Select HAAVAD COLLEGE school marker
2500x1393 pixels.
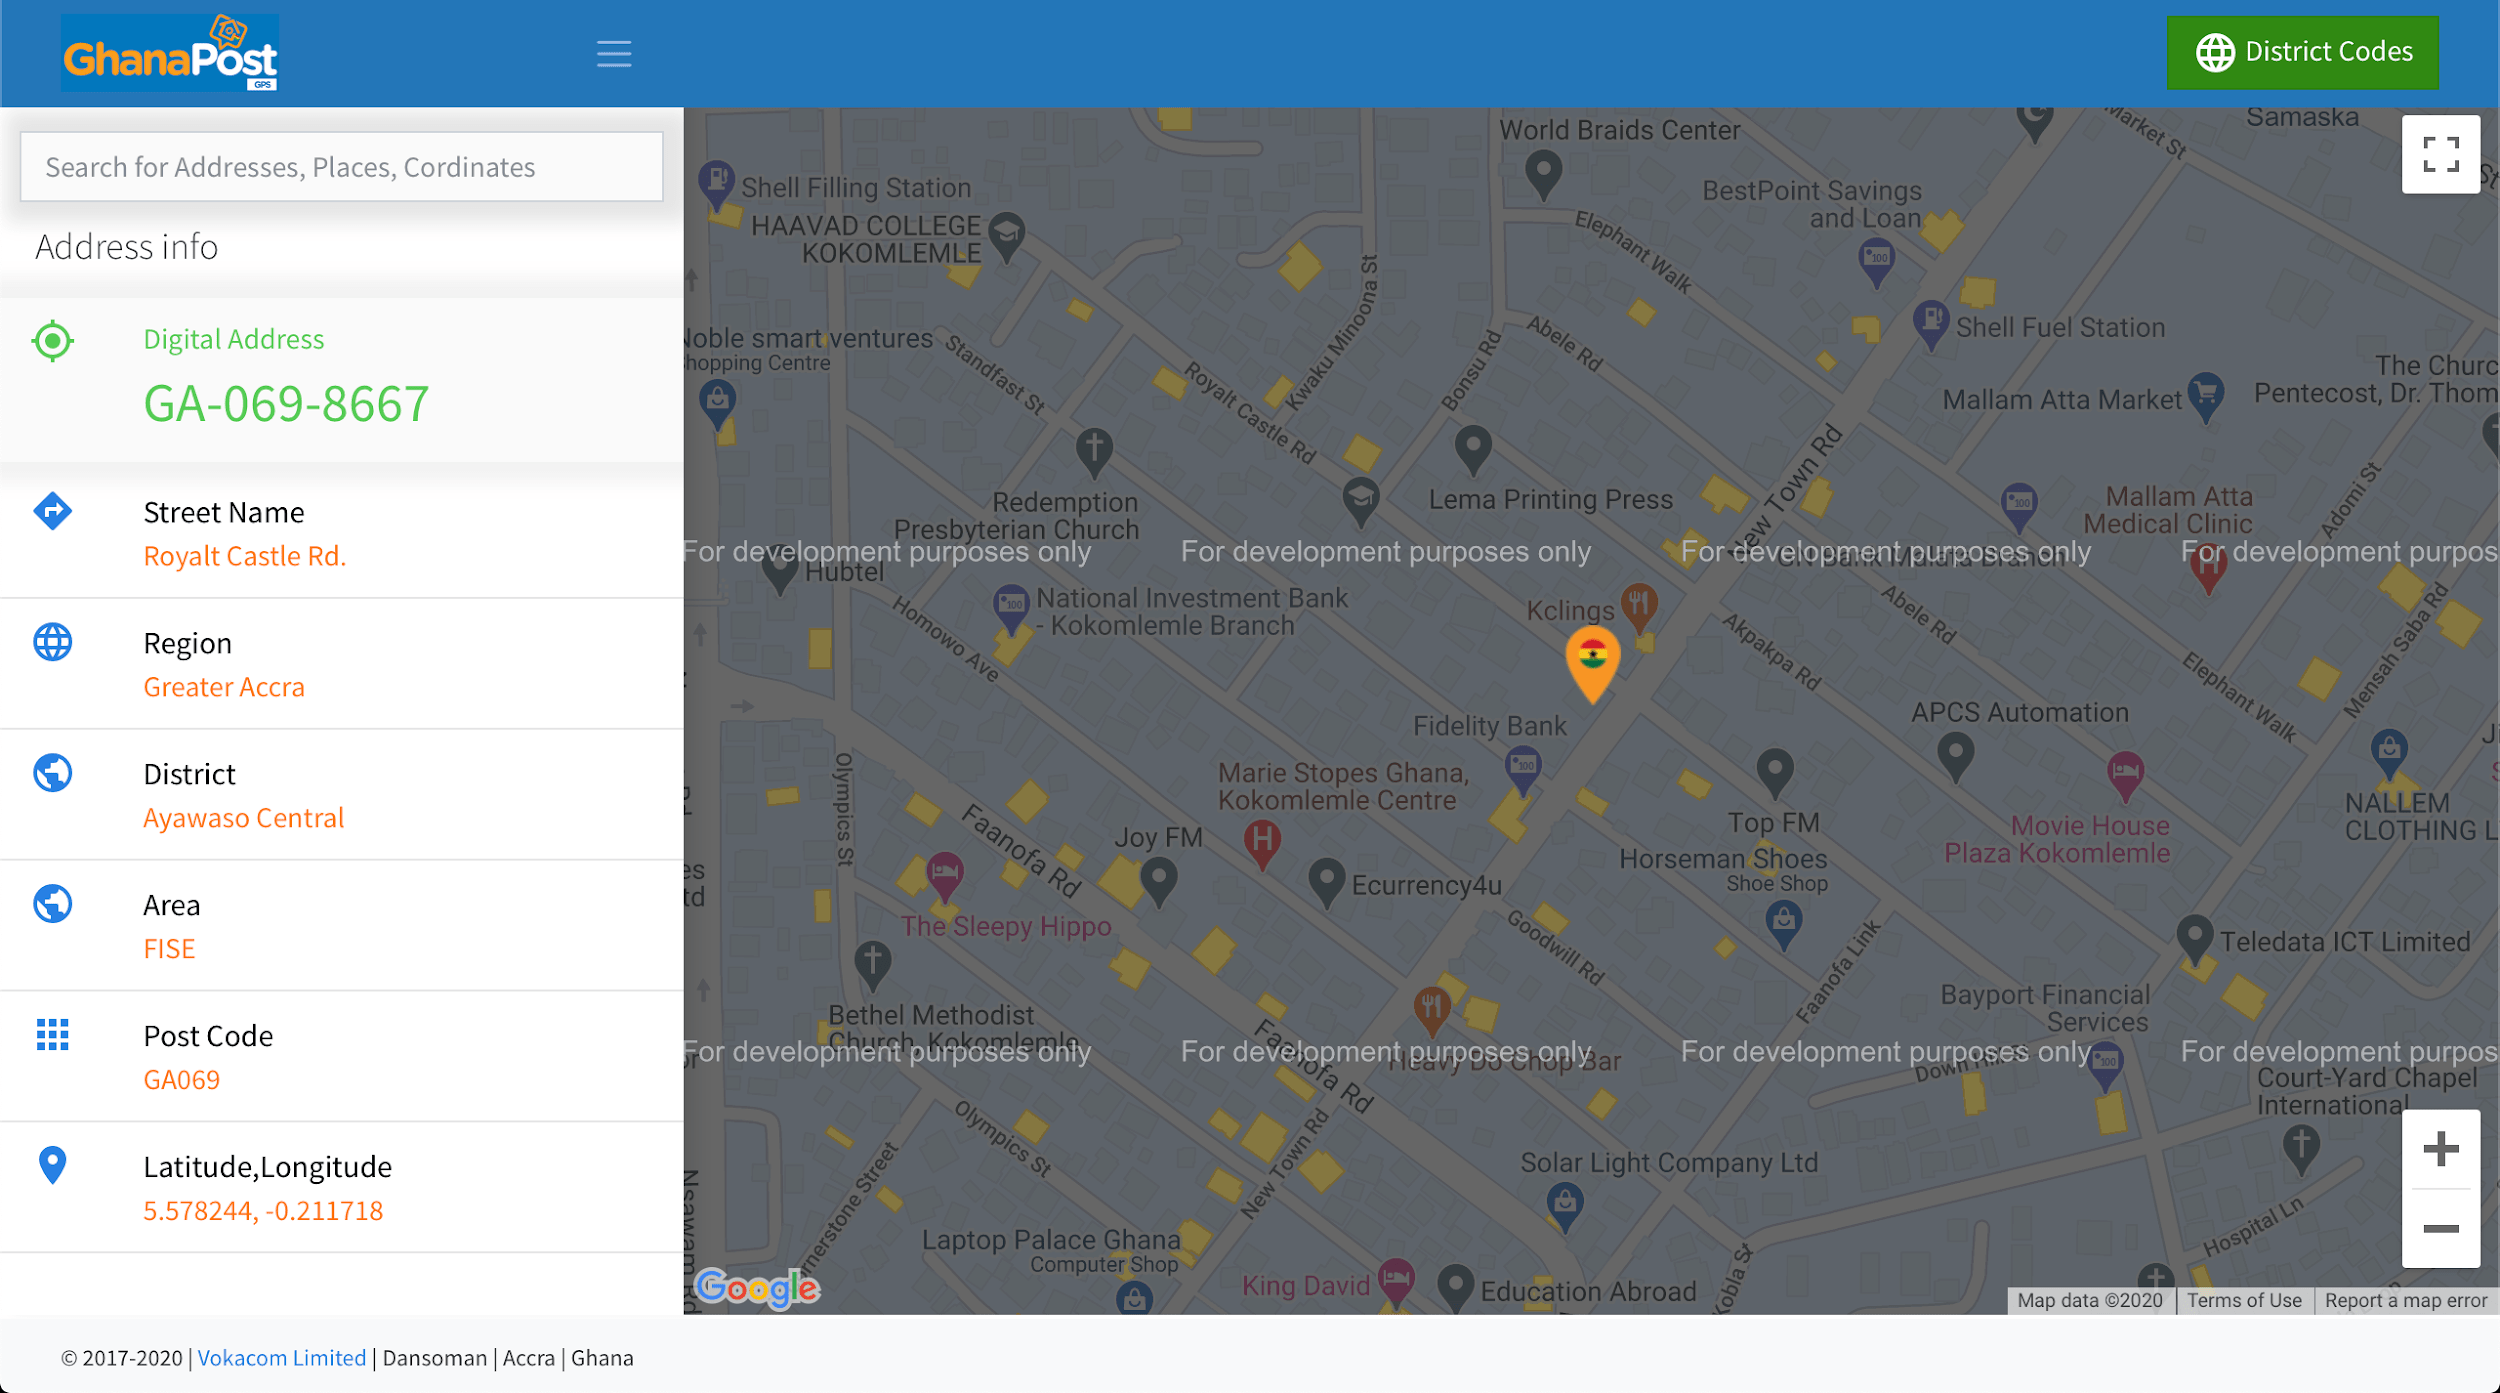(1007, 237)
